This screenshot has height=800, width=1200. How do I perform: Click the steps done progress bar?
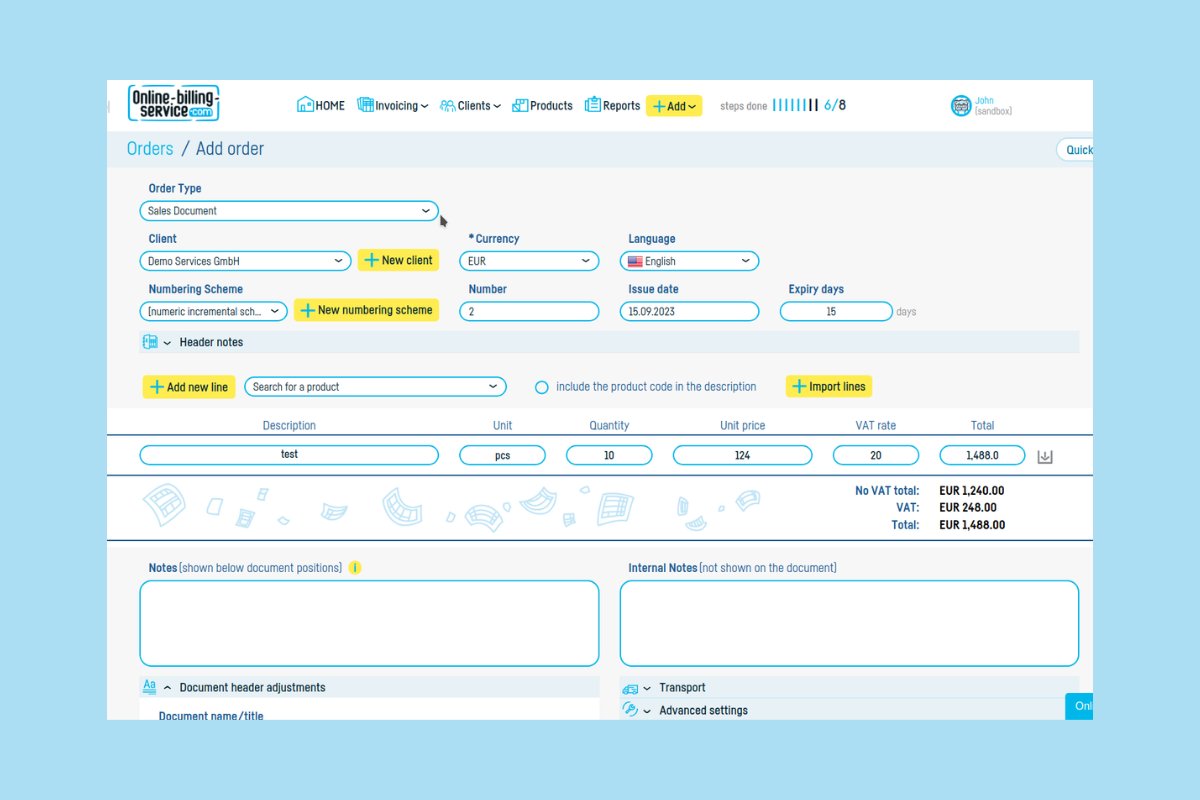[x=795, y=106]
